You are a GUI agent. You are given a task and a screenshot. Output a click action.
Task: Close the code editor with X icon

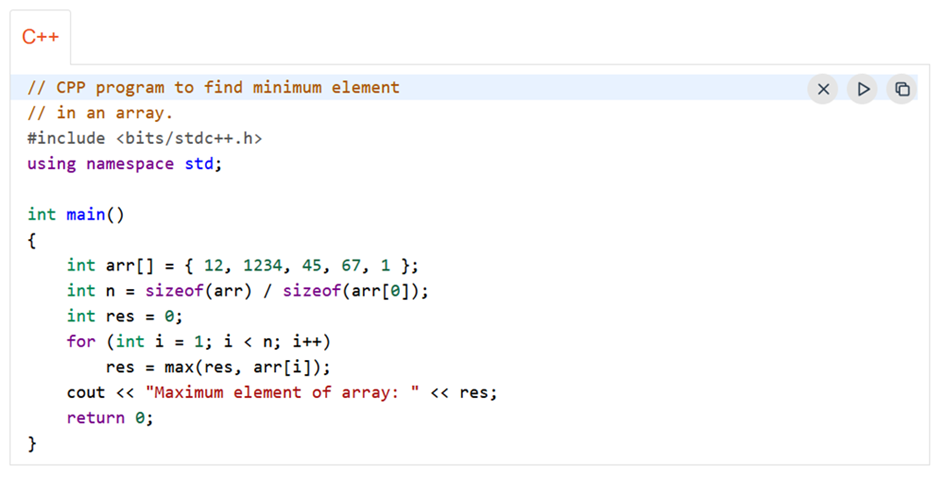(x=823, y=89)
